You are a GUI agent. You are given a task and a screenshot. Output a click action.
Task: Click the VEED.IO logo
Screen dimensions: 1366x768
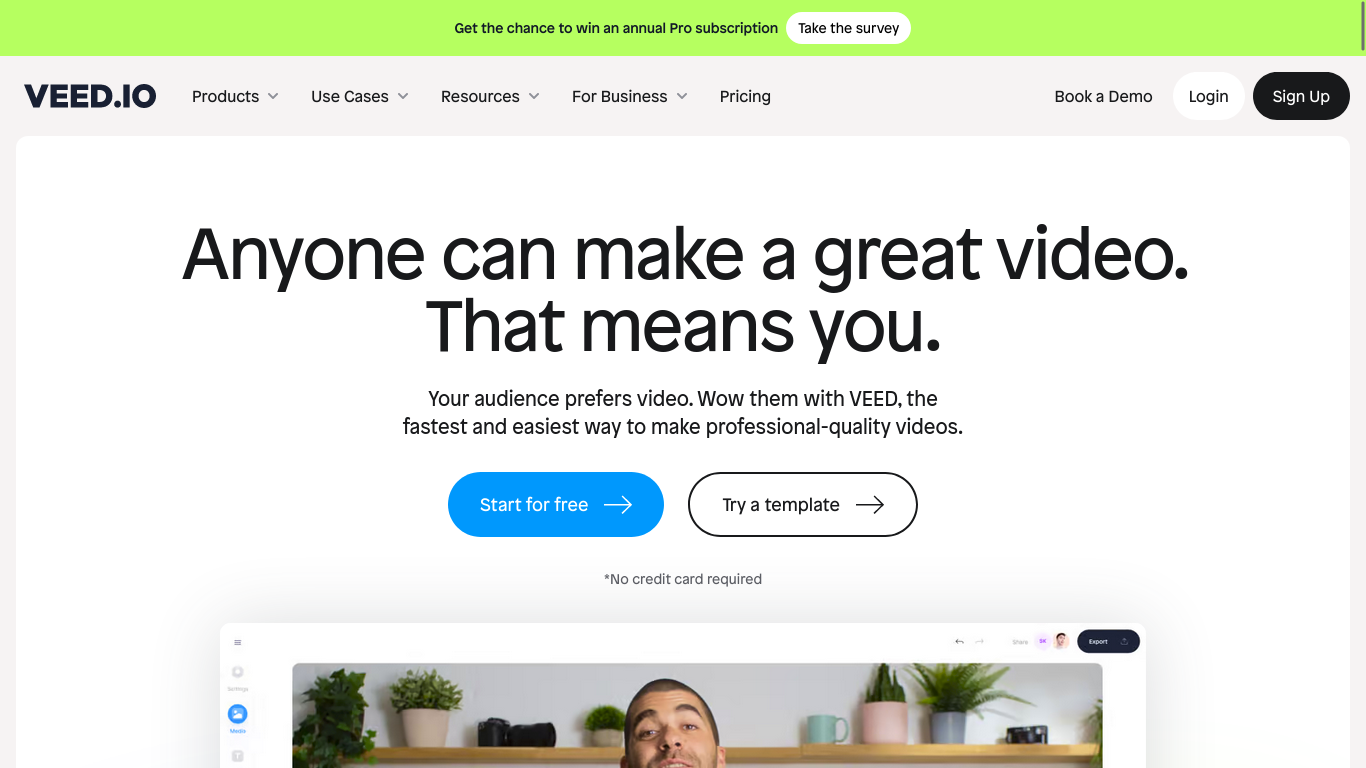tap(90, 96)
